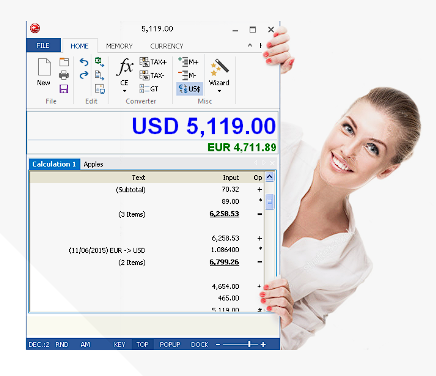436x376 pixels.
Task: Switch to the MEMORY ribbon tab
Action: coord(119,46)
